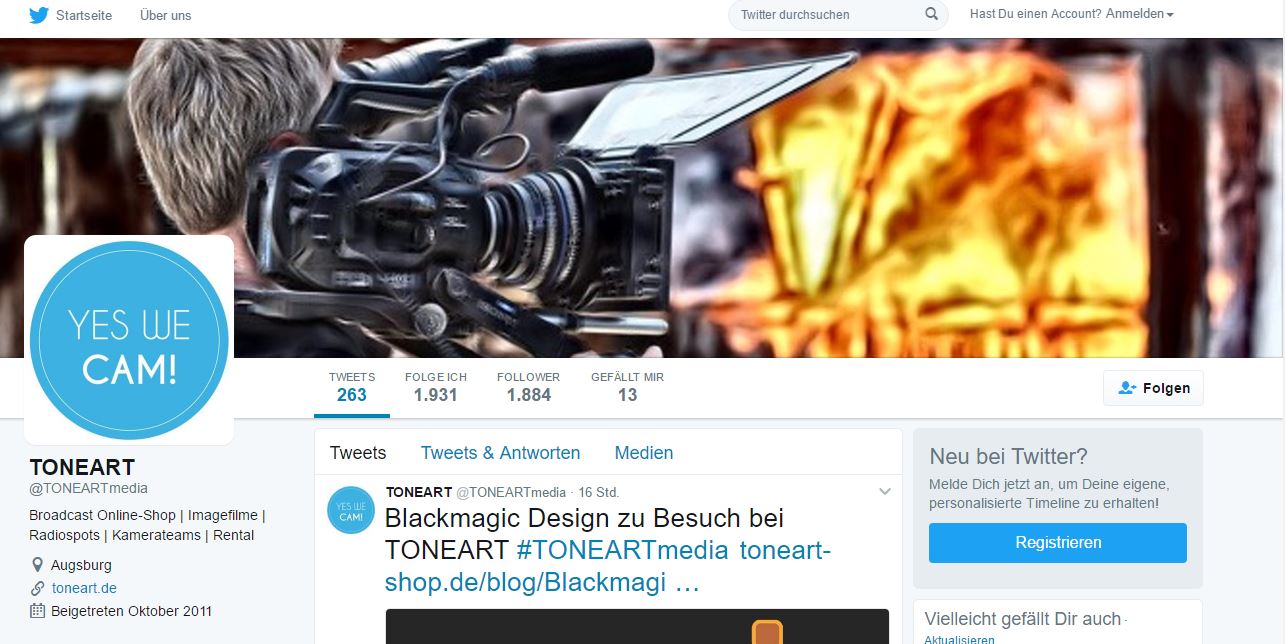This screenshot has height=644, width=1285.
Task: Click the TONEART name in tweet header
Action: 419,492
